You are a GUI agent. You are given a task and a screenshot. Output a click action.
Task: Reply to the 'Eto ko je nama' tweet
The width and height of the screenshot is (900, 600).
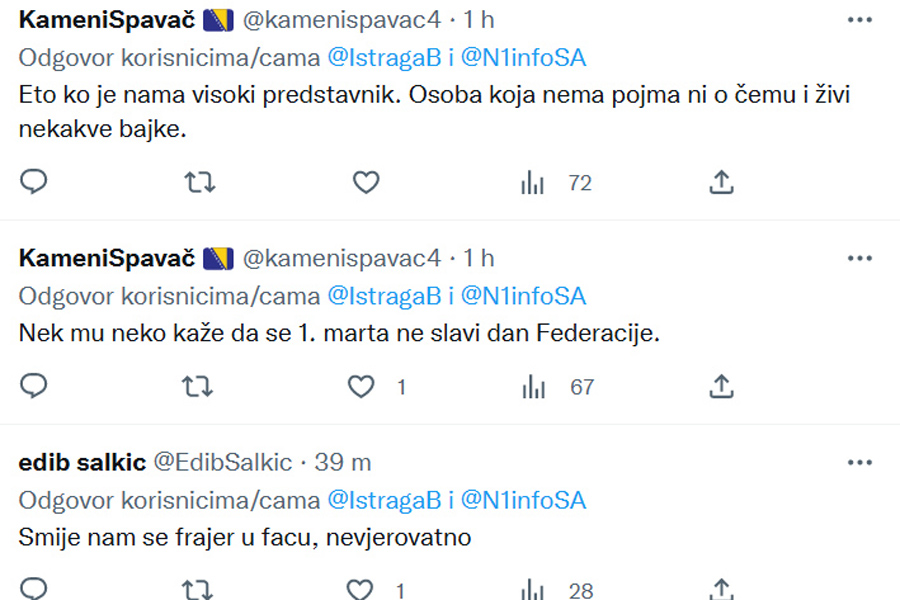(33, 183)
